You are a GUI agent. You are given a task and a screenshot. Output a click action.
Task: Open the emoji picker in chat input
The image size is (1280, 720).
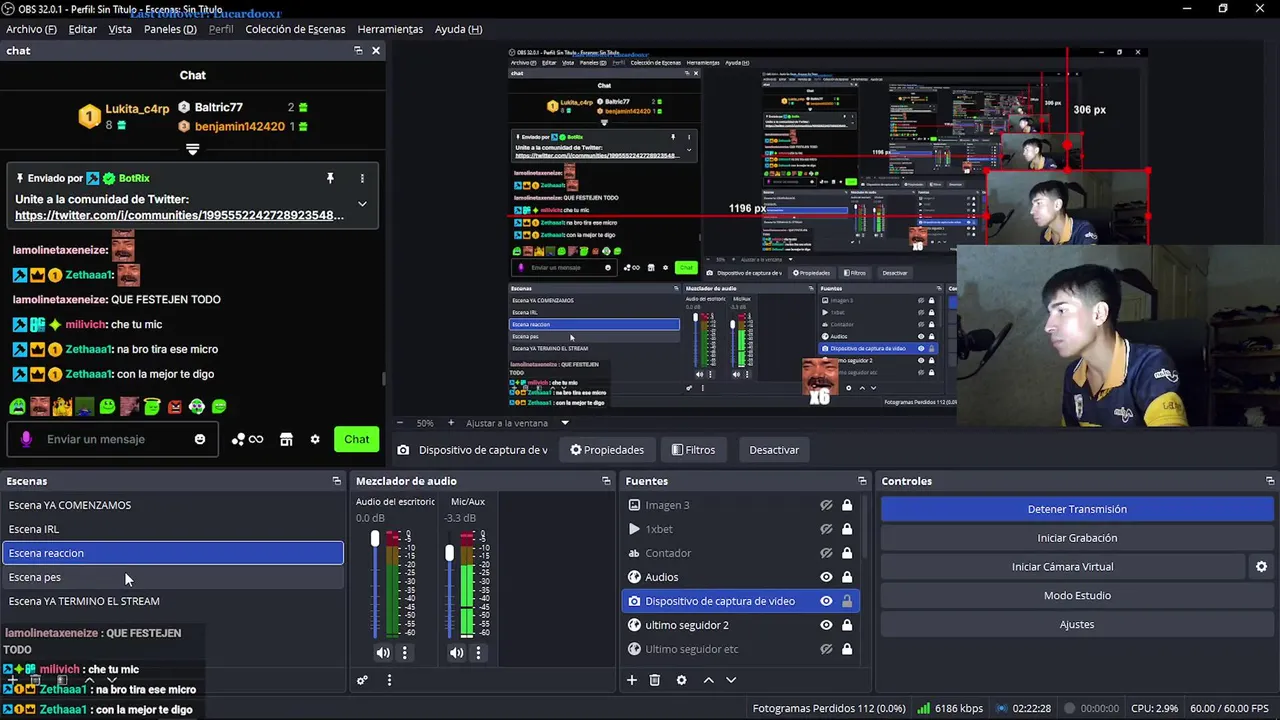coord(200,439)
